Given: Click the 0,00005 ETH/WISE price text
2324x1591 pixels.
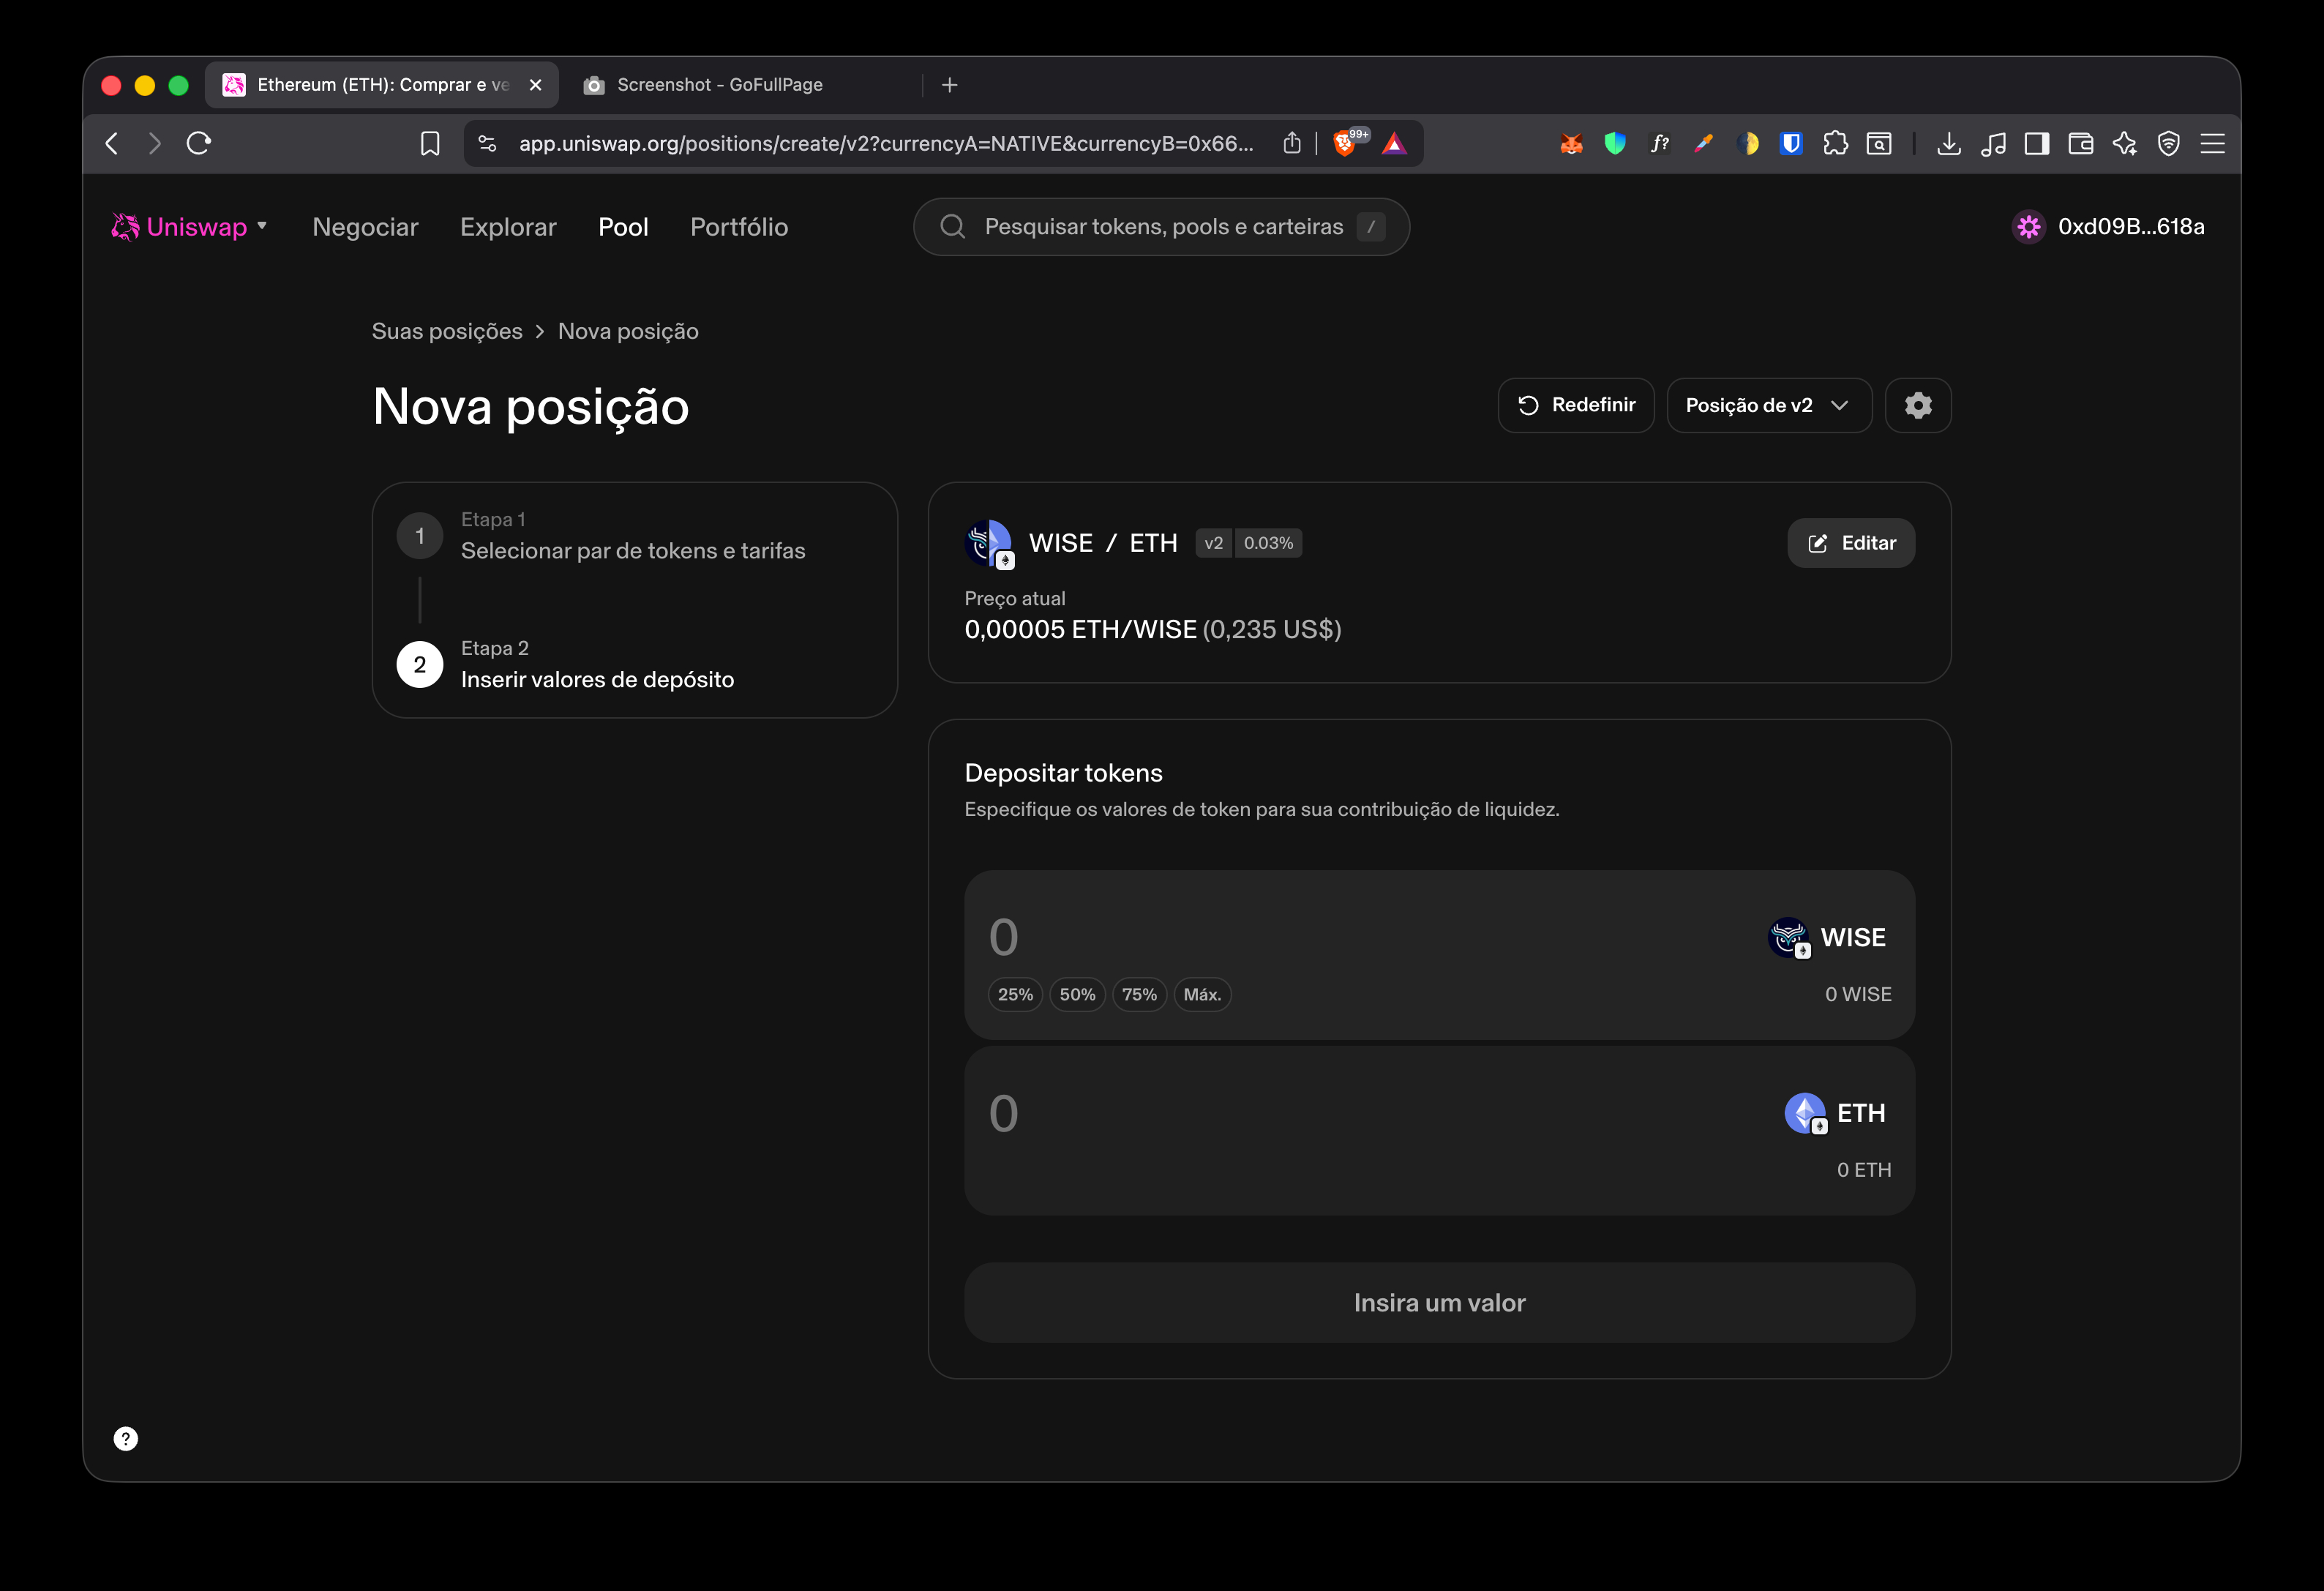Looking at the screenshot, I should click(1080, 629).
